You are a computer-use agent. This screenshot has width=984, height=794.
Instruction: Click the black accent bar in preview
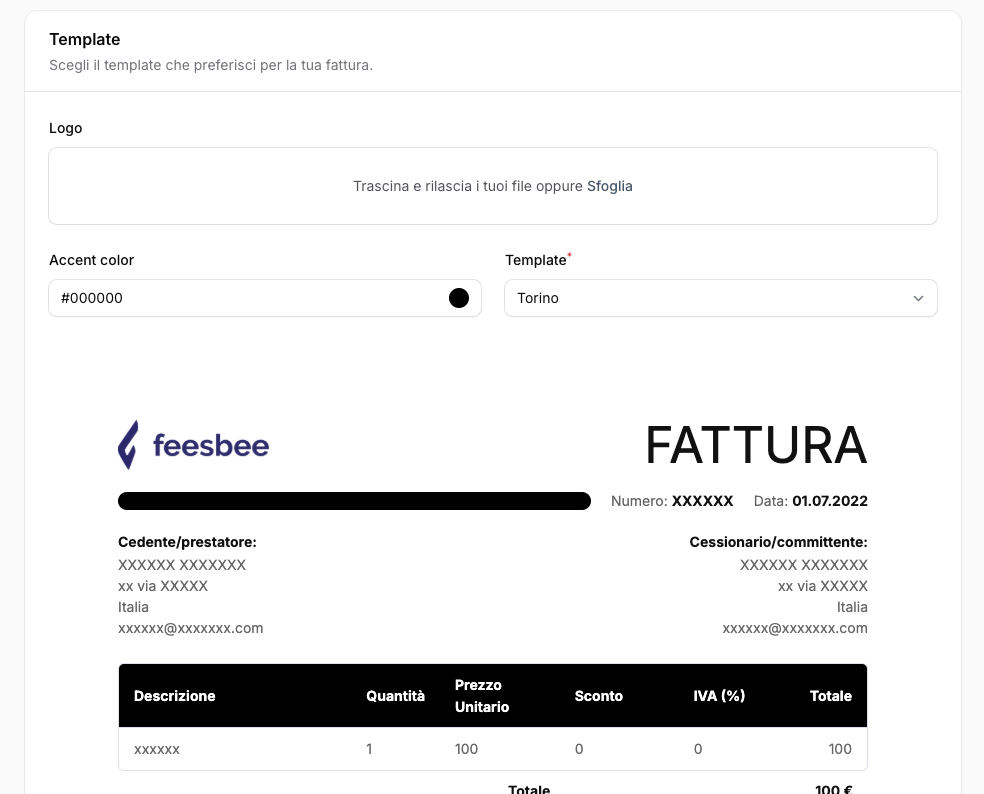click(x=354, y=501)
